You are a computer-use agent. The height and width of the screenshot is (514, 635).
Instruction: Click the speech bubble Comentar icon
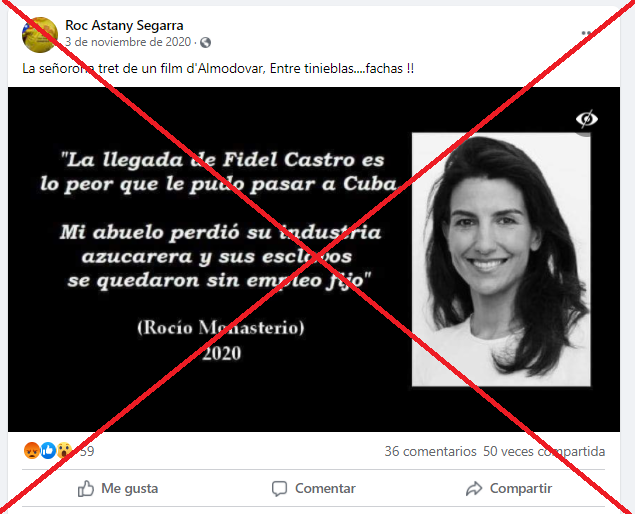[x=279, y=488]
